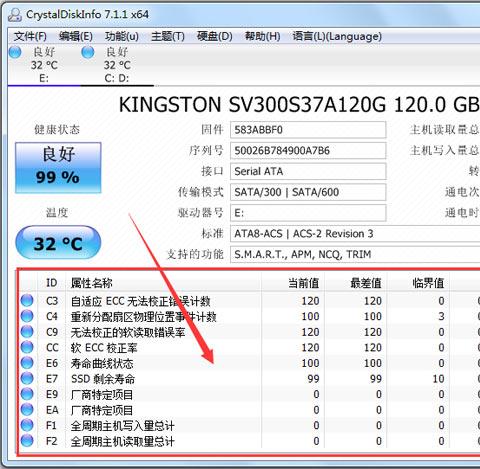The height and width of the screenshot is (469, 480).
Task: Click status orb for attribute E9
Action: tap(27, 394)
